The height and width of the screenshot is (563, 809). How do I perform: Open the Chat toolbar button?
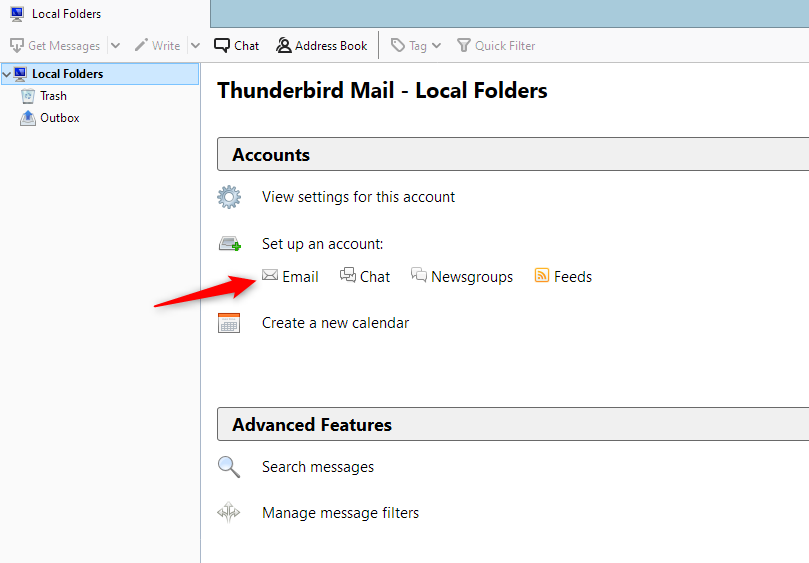[236, 45]
